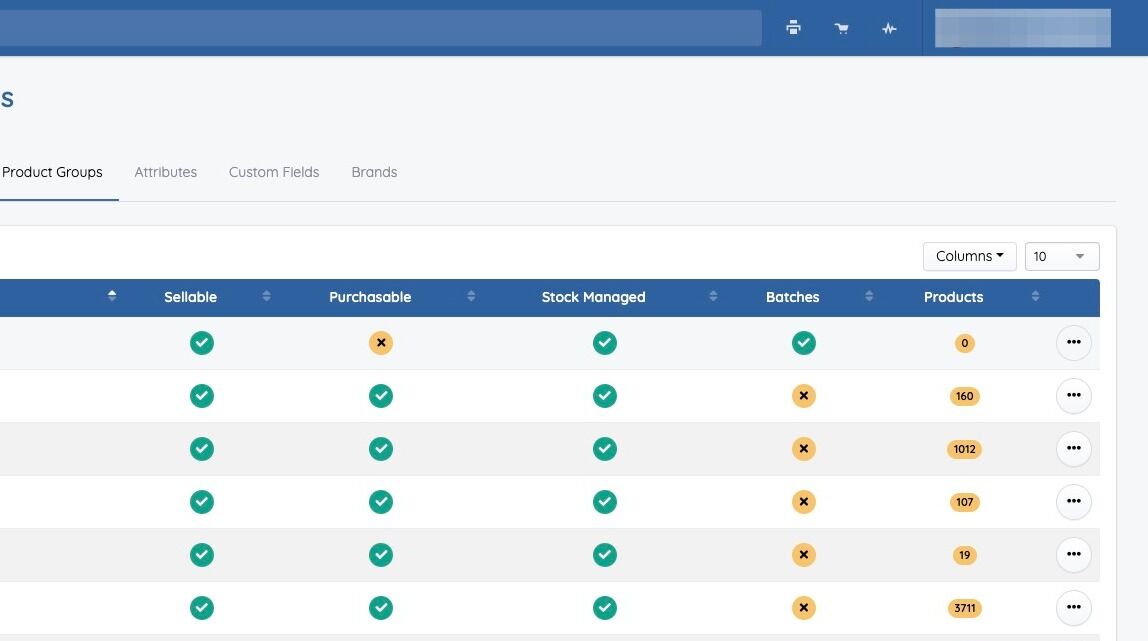1148x641 pixels.
Task: Click sort arrows on Batches column
Action: point(869,297)
